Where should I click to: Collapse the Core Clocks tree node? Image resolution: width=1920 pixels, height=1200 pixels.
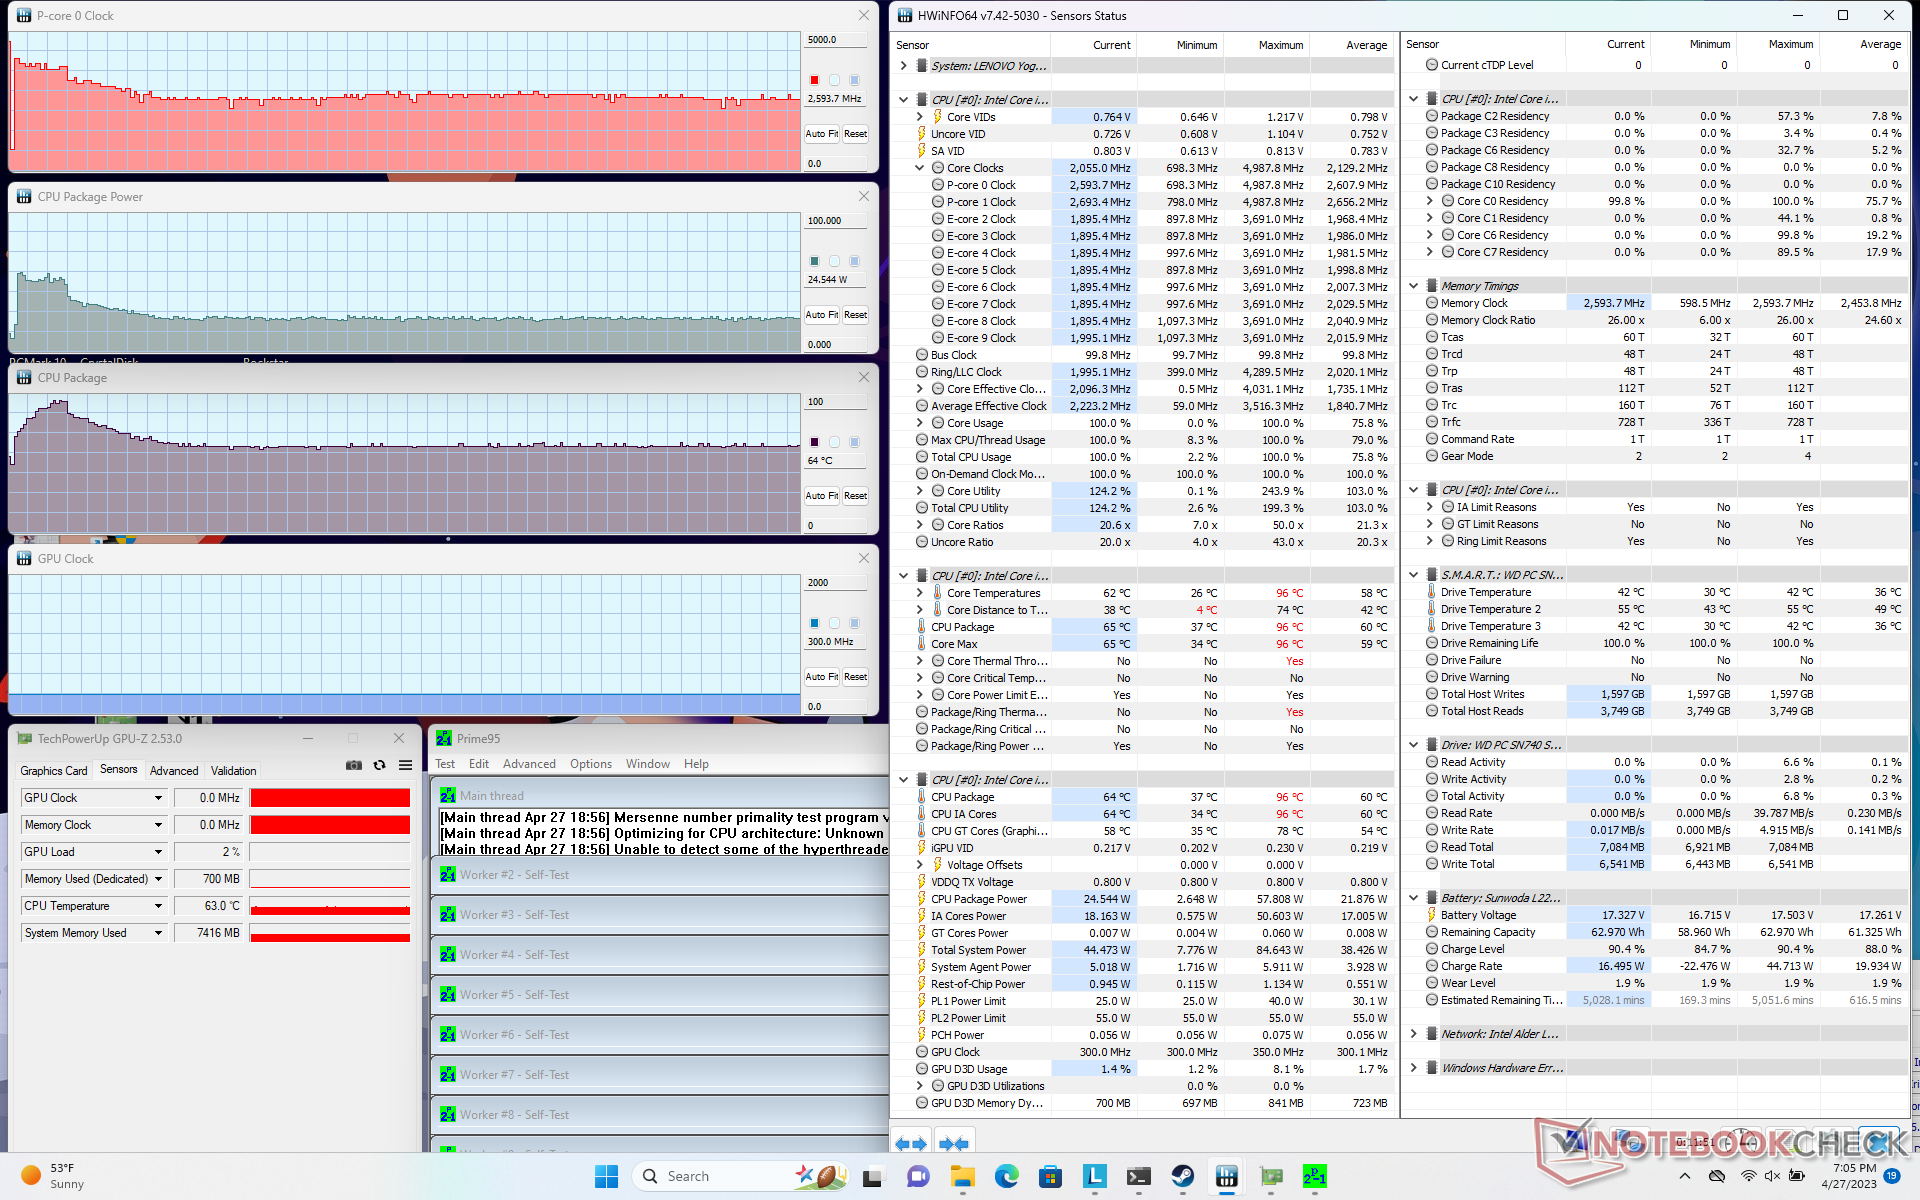click(x=920, y=168)
